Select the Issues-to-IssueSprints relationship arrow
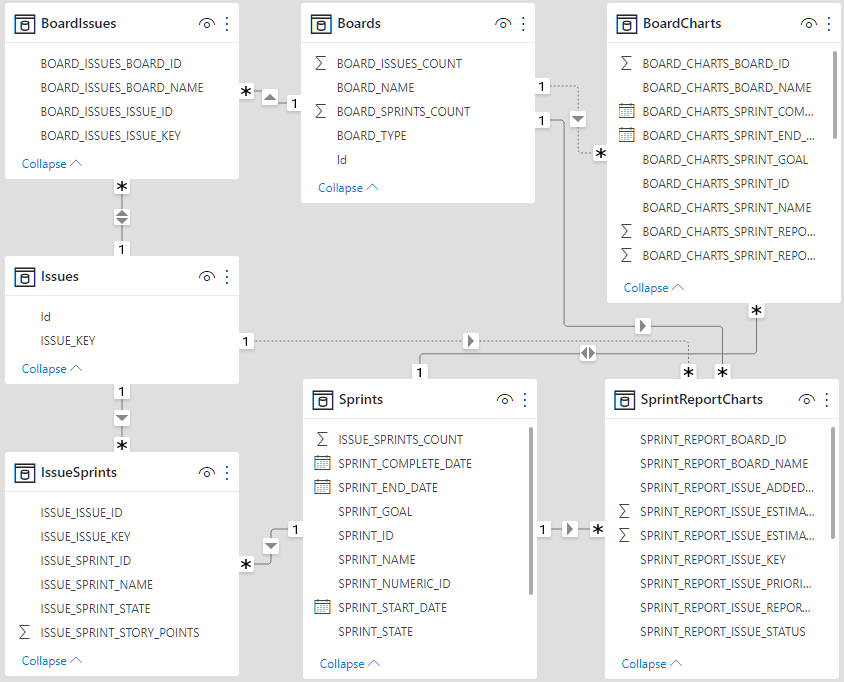844x682 pixels. coord(122,418)
